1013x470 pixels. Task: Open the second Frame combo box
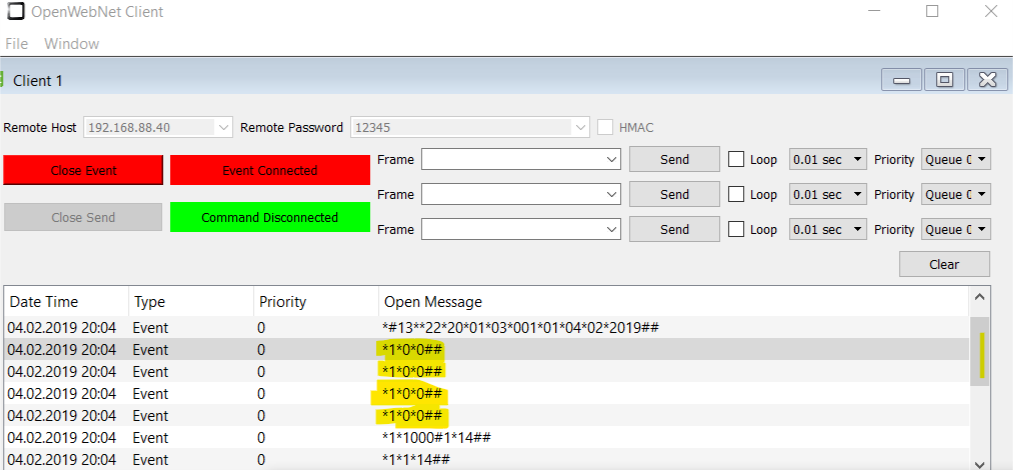tap(521, 194)
